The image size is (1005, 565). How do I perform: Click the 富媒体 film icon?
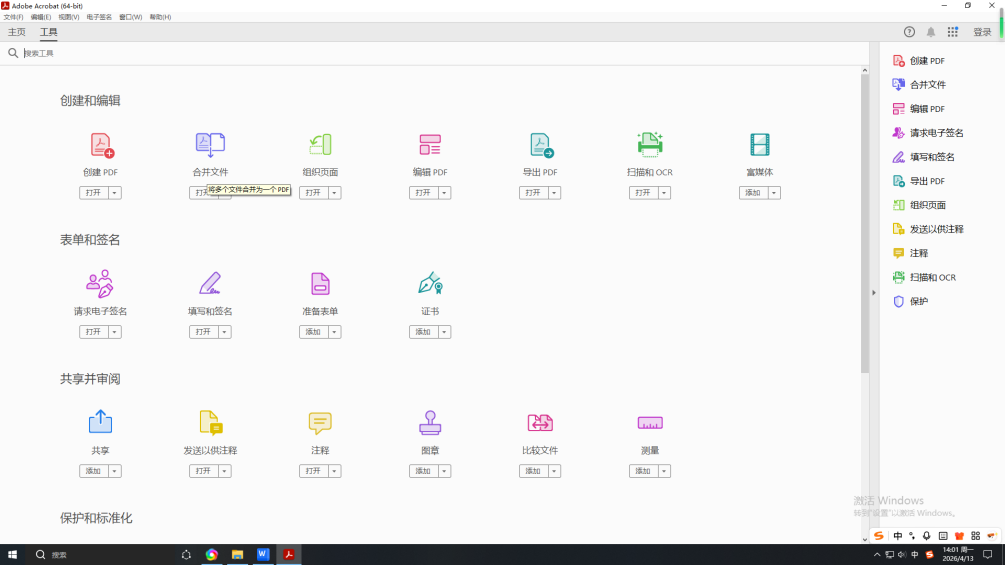pos(760,145)
